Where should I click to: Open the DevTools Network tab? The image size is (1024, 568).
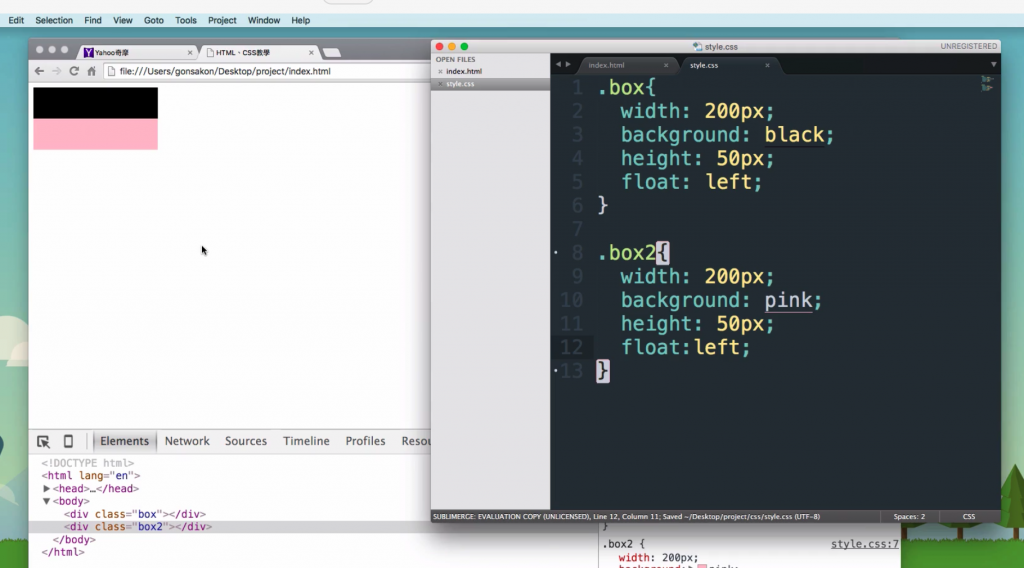[x=187, y=441]
